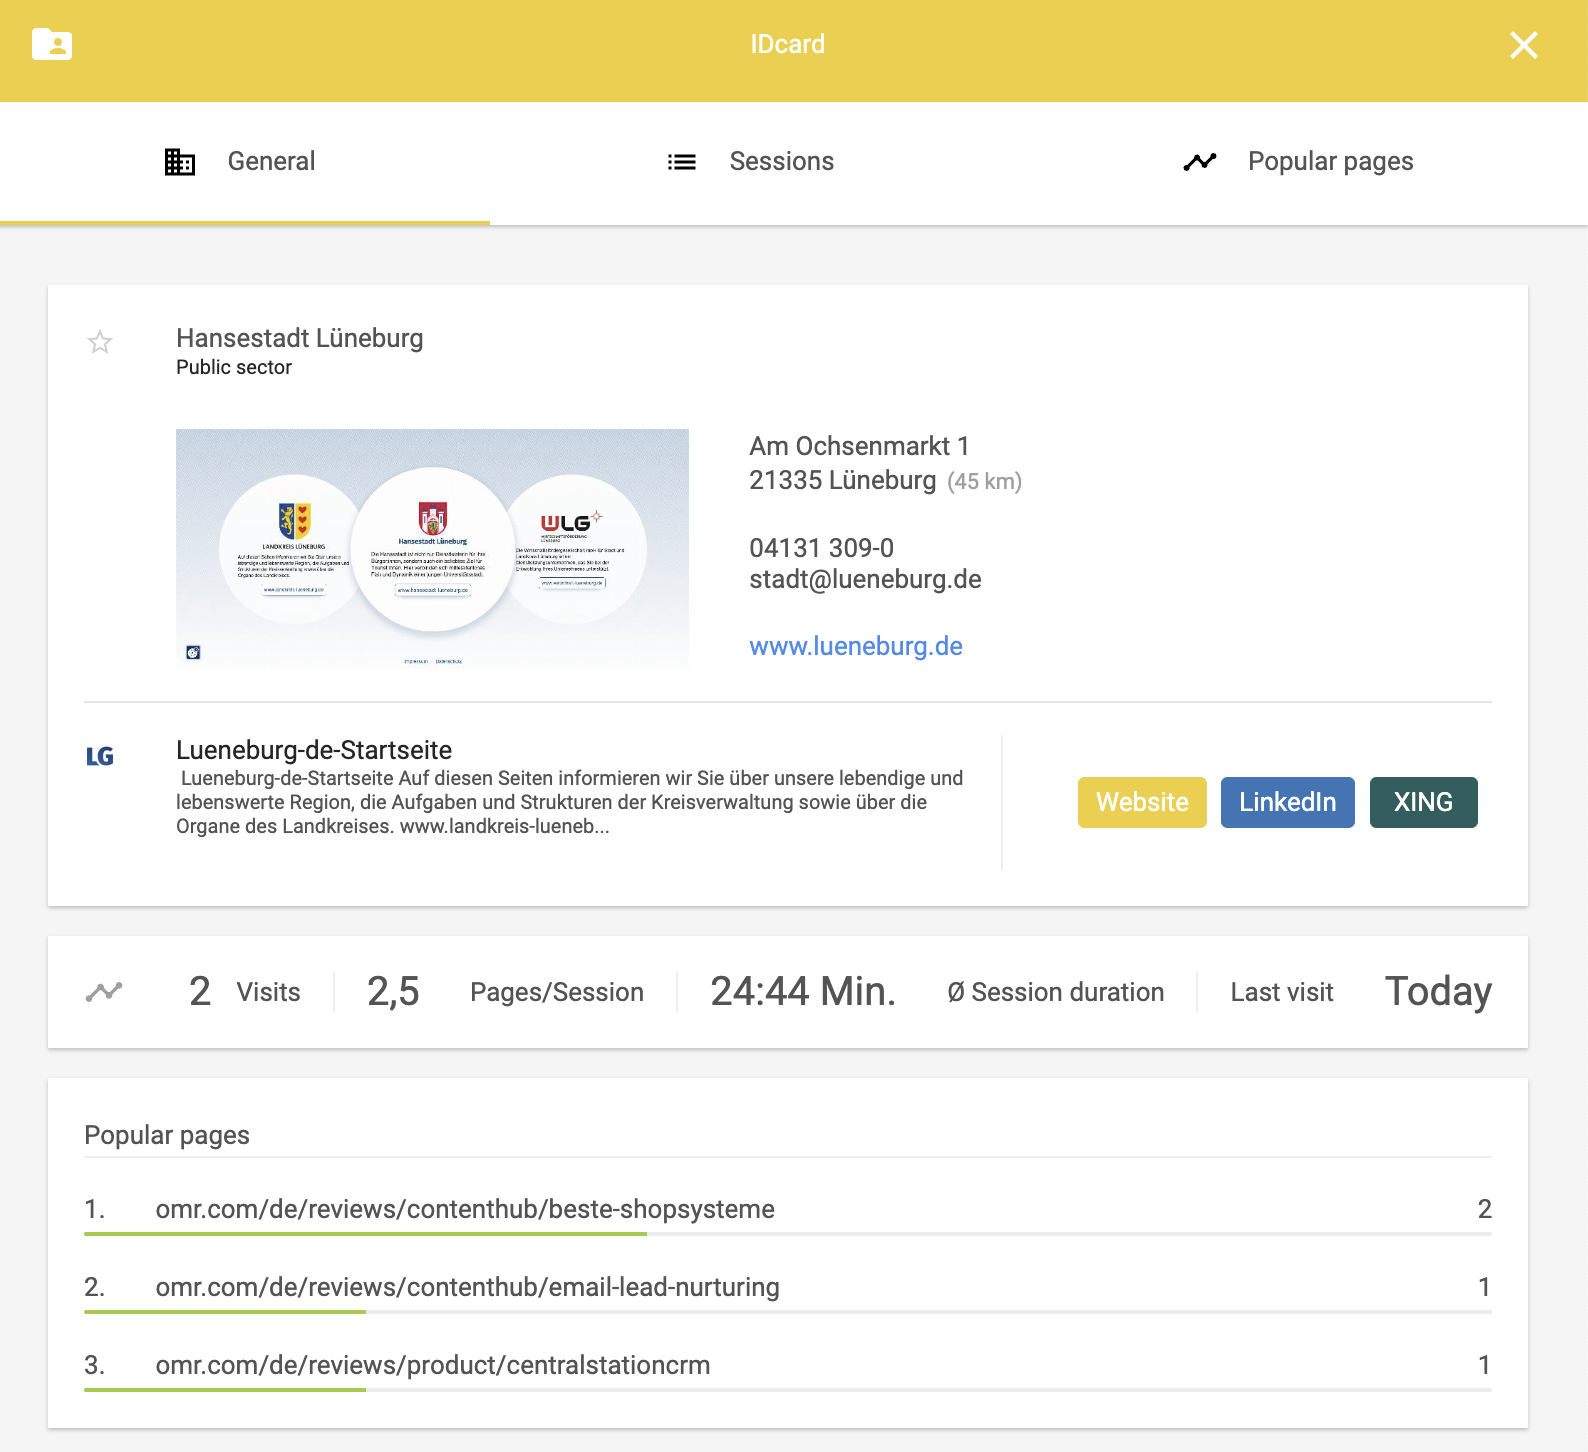Click the Am Ochsenmarkt 1 address

859,446
